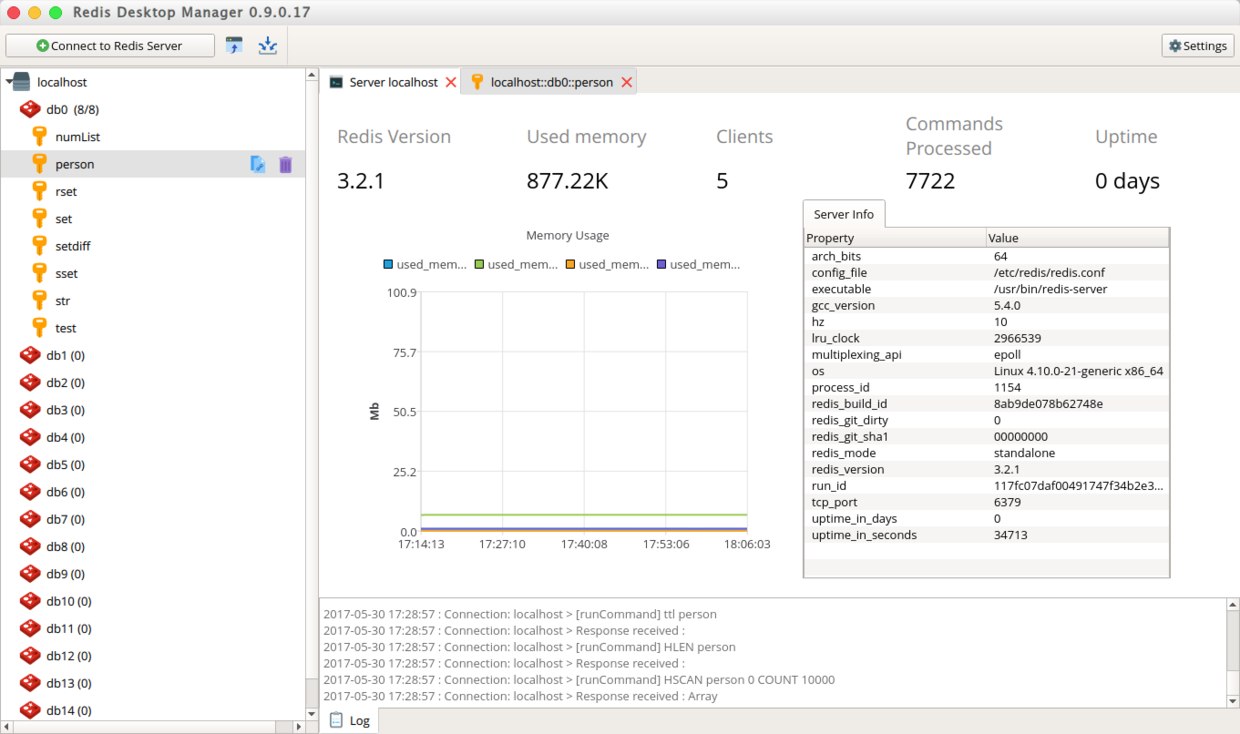Select the db14 (0) database
Viewport: 1240px width, 734px height.
pyautogui.click(x=69, y=710)
